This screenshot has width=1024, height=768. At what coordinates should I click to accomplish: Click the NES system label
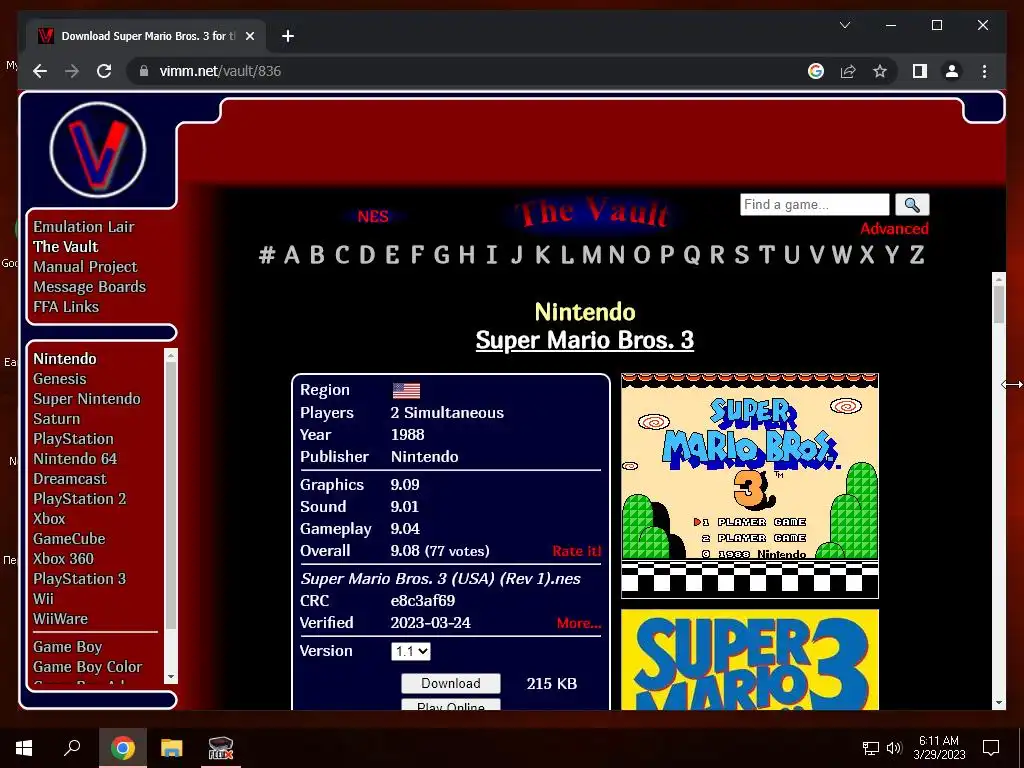click(373, 217)
